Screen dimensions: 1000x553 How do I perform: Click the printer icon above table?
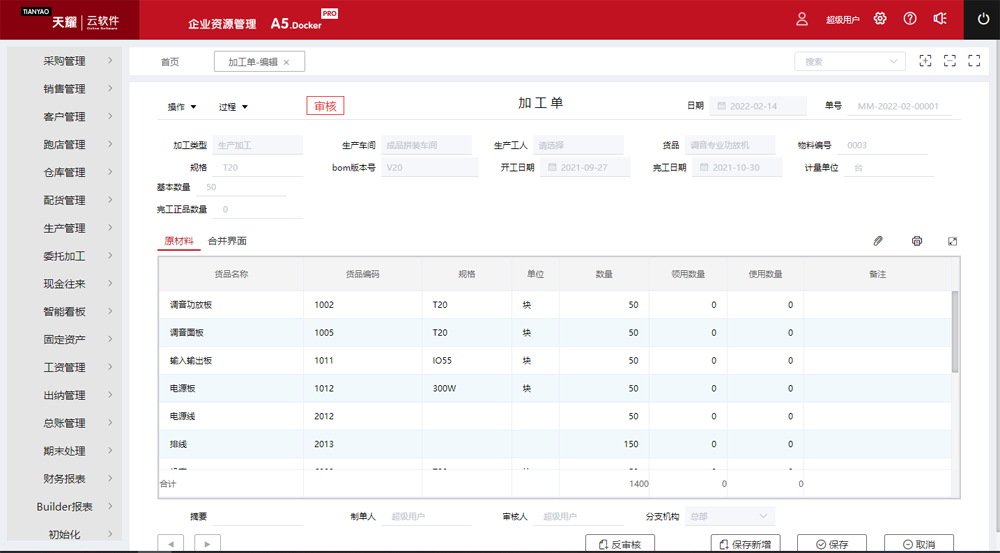point(916,241)
